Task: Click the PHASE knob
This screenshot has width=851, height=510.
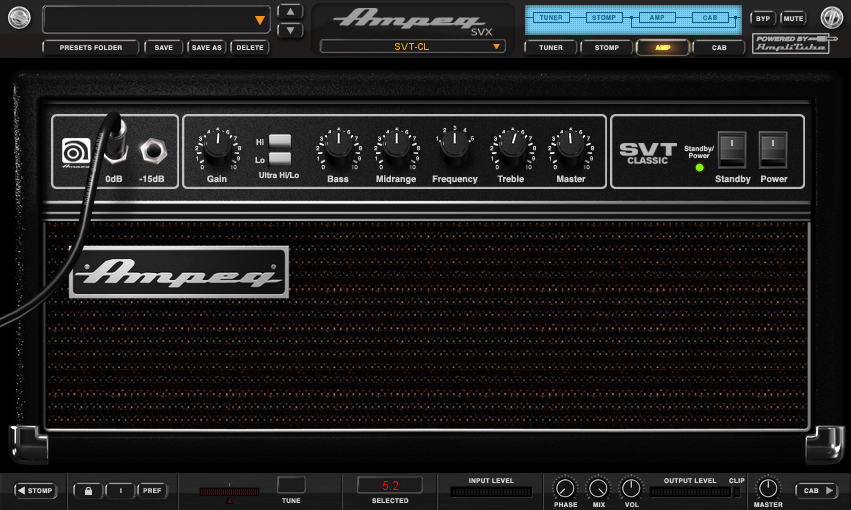Action: tap(565, 488)
